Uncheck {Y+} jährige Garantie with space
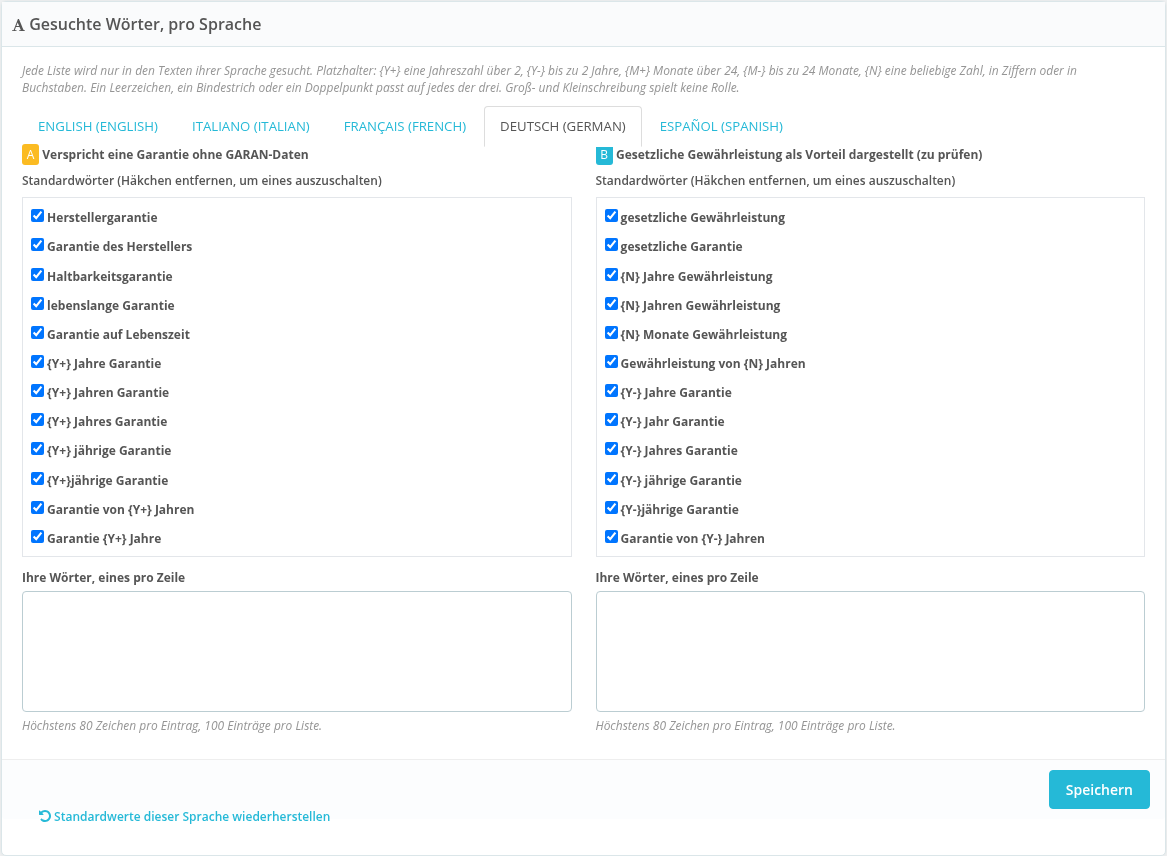This screenshot has width=1167, height=856. pyautogui.click(x=37, y=449)
